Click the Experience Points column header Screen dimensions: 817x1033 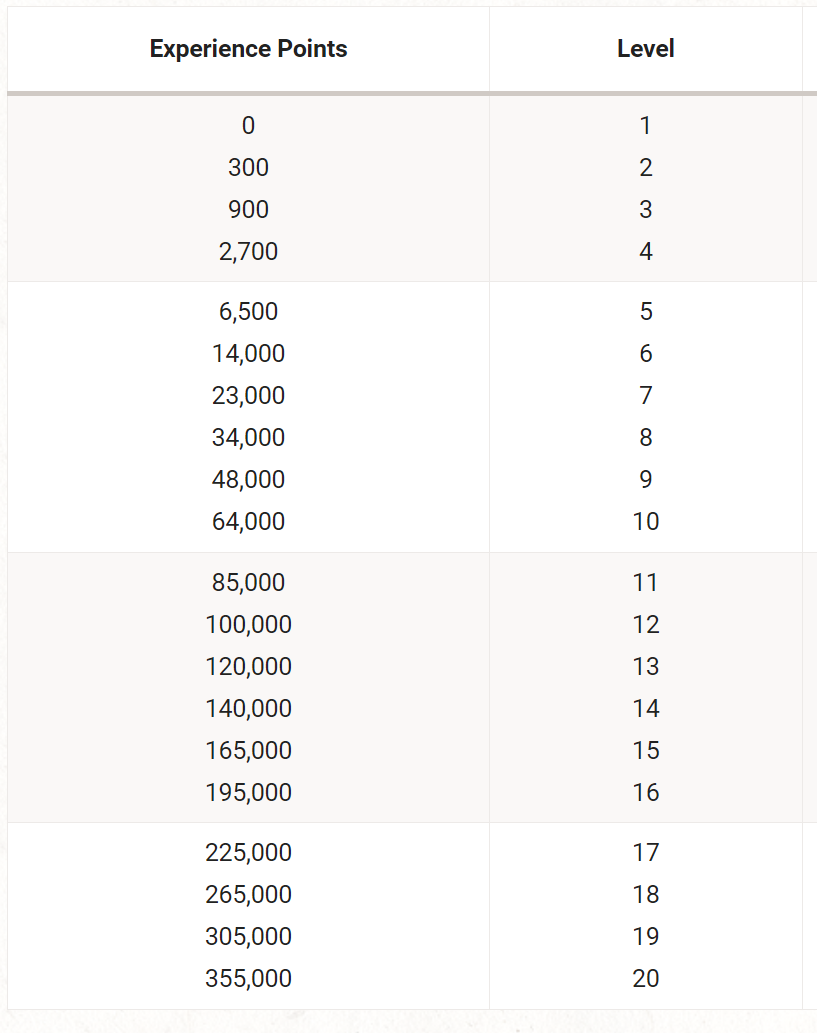[248, 49]
